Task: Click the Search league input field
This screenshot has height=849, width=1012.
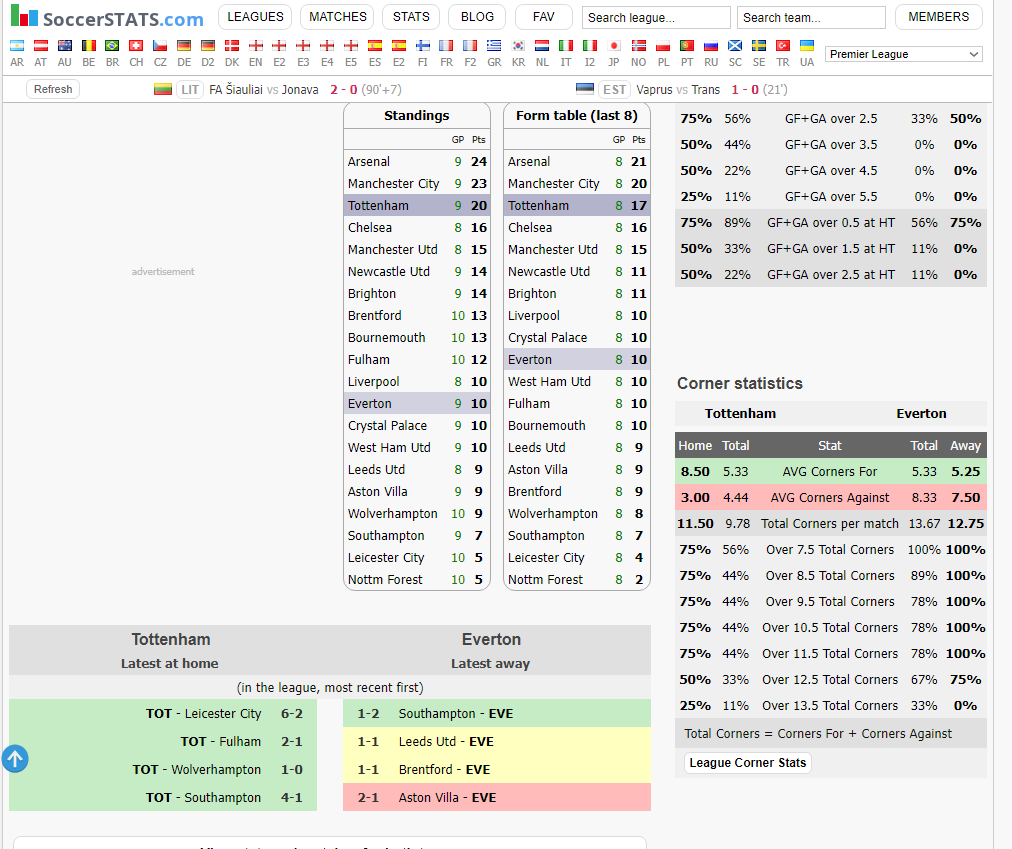Action: click(656, 18)
